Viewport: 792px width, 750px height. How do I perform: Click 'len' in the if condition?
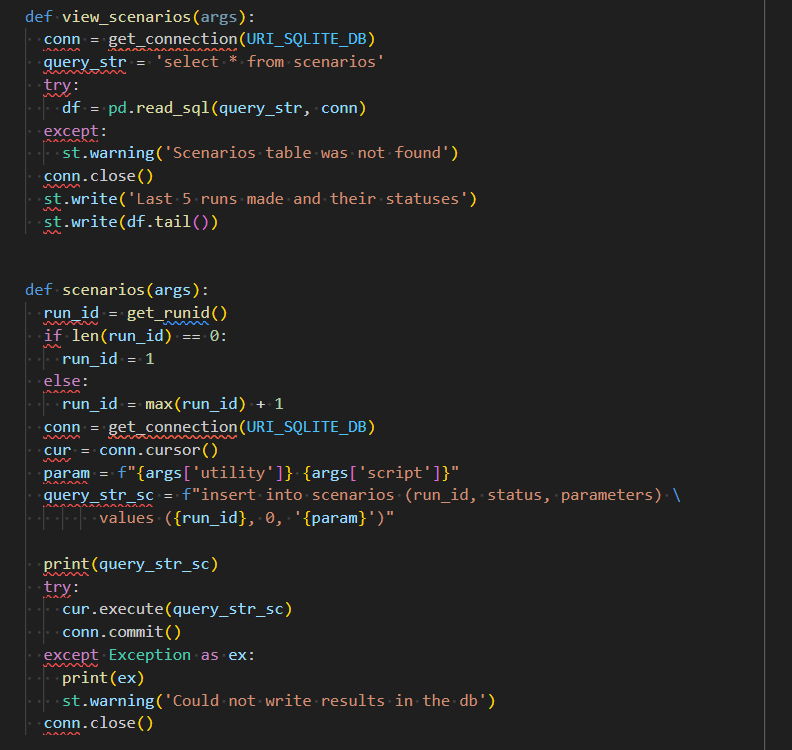[x=85, y=336]
